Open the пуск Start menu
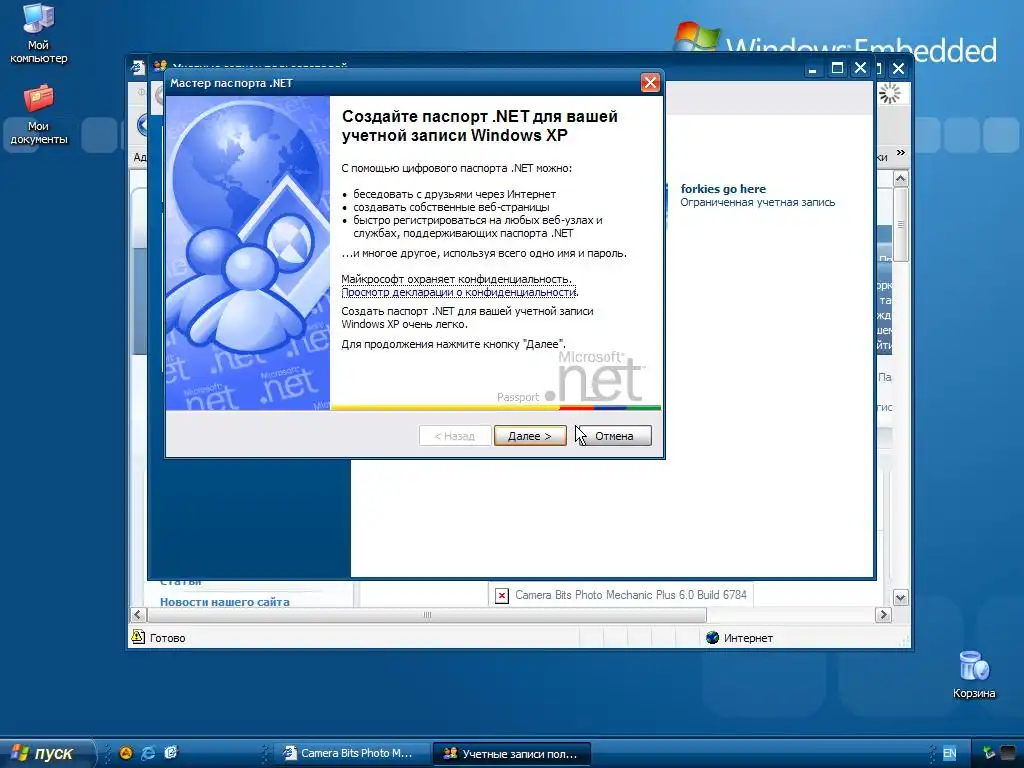 click(44, 753)
